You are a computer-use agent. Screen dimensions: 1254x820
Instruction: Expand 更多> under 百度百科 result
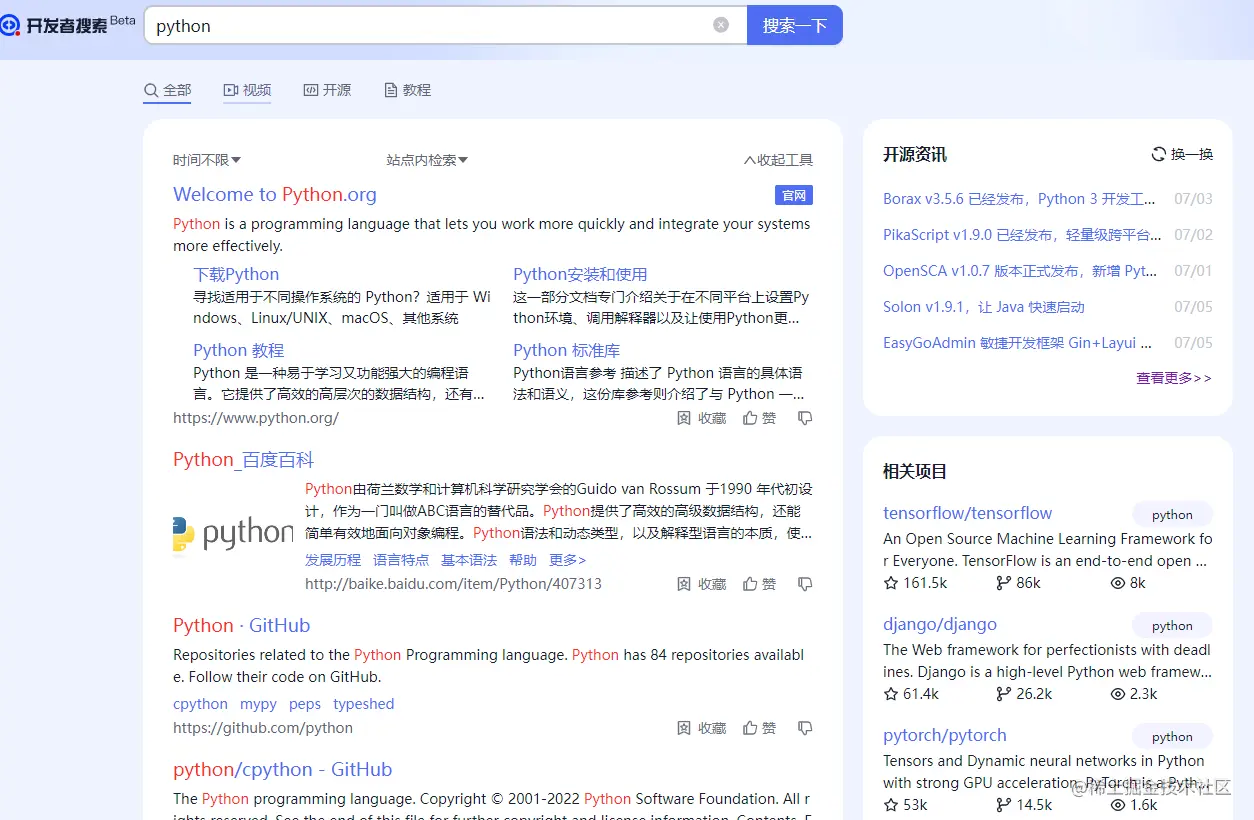568,560
